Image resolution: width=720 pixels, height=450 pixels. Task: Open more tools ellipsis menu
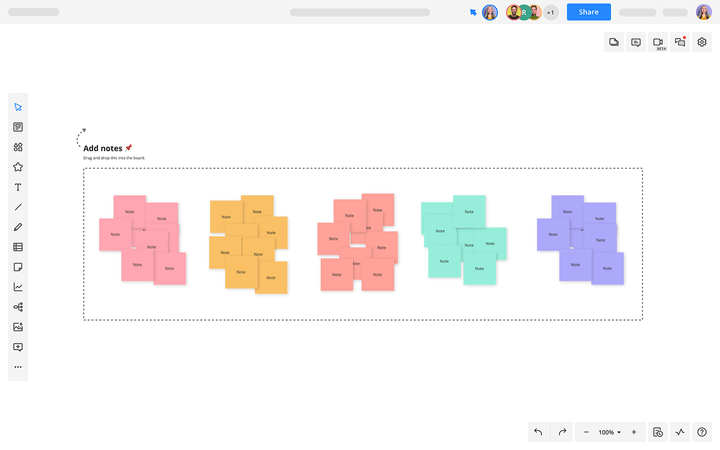(18, 367)
